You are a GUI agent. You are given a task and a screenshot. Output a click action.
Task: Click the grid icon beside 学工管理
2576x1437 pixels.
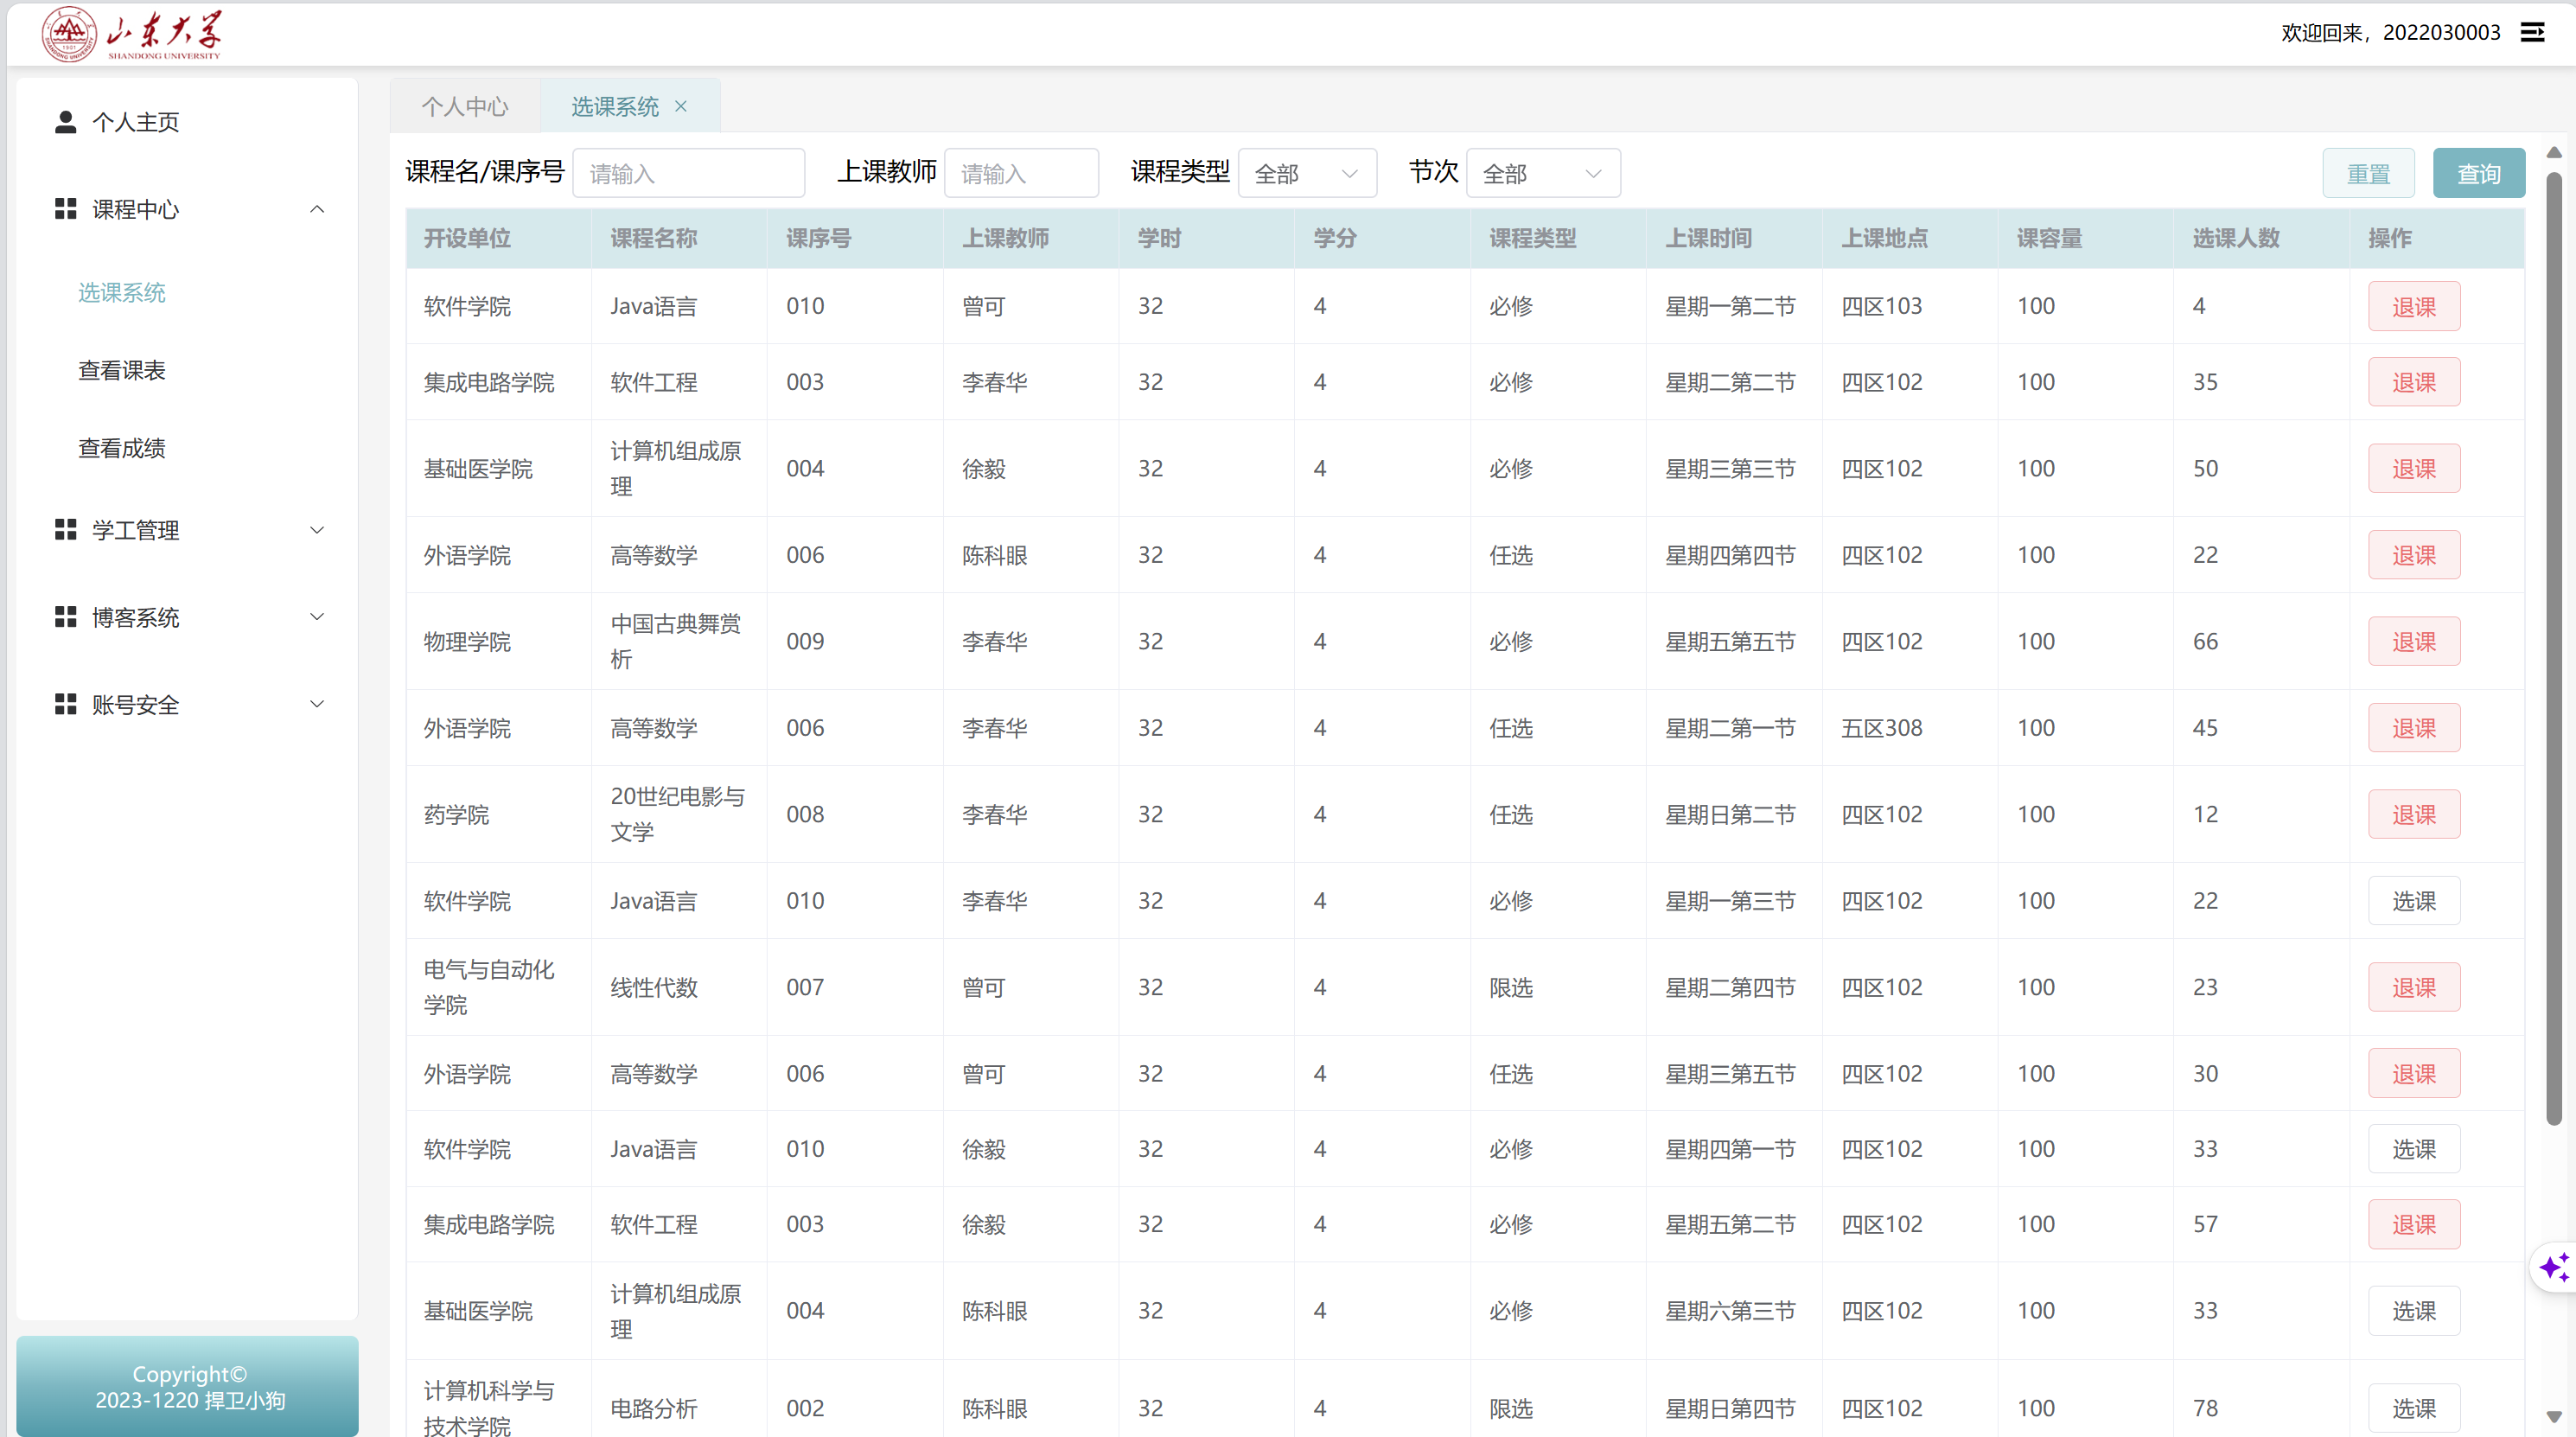tap(66, 530)
